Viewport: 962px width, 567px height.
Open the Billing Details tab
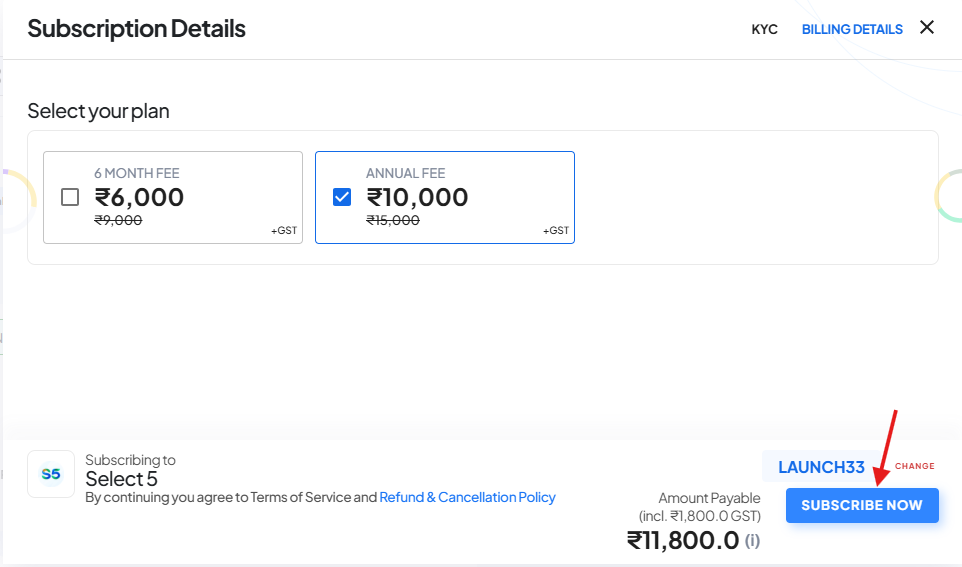tap(852, 29)
